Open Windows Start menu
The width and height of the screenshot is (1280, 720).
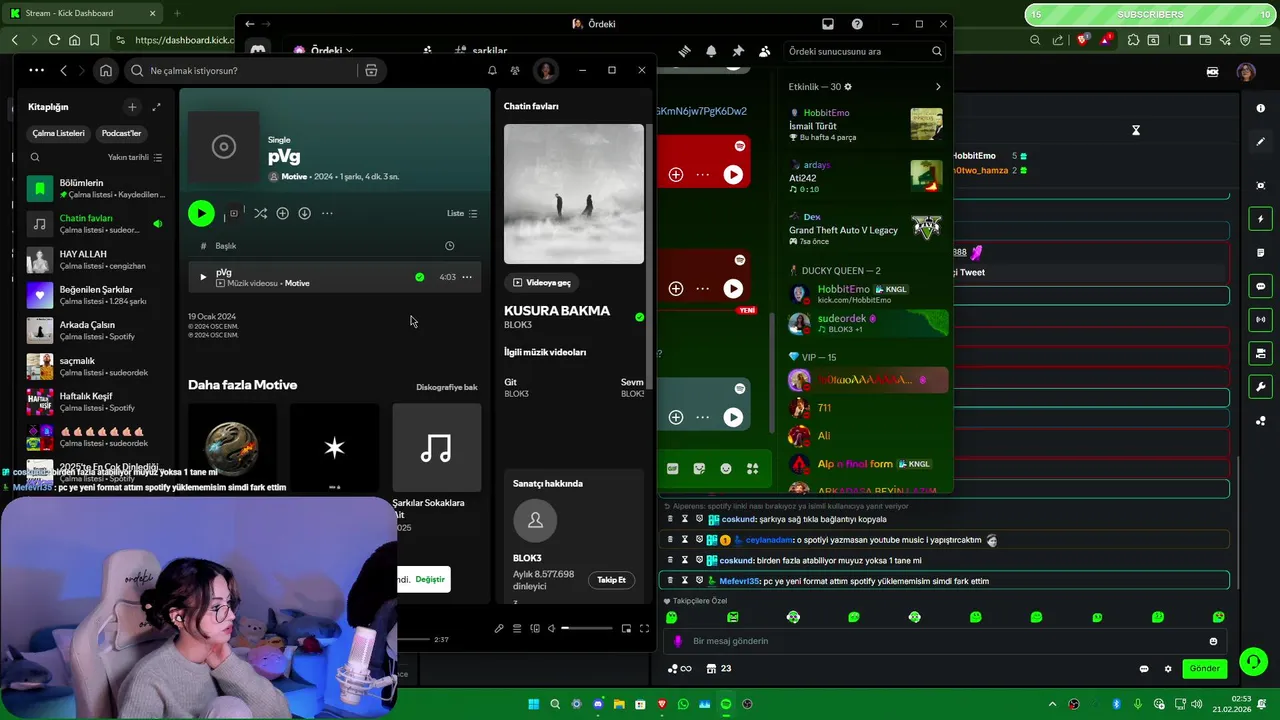533,704
